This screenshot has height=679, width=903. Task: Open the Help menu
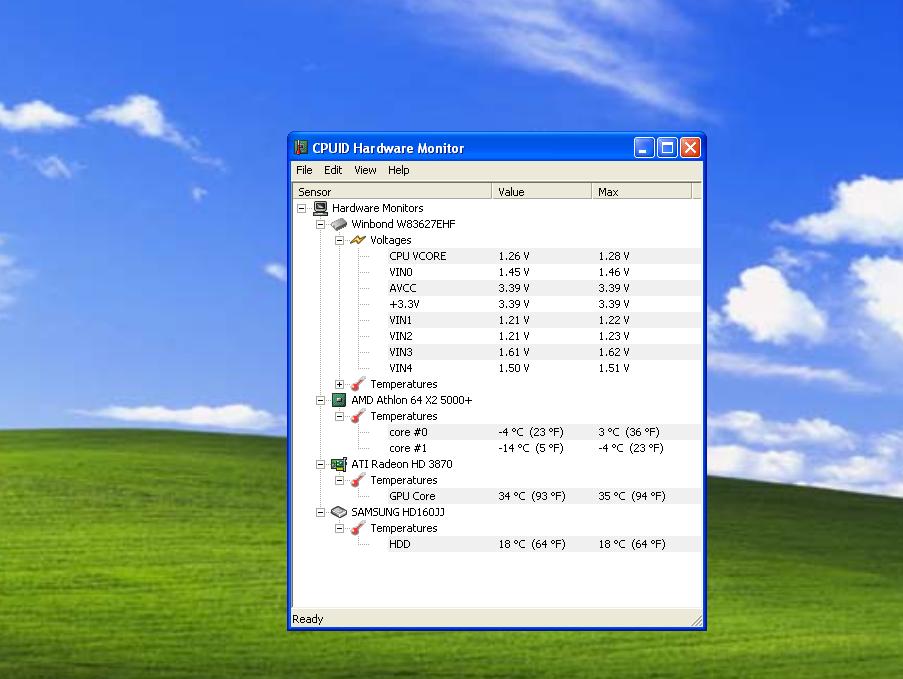[399, 170]
